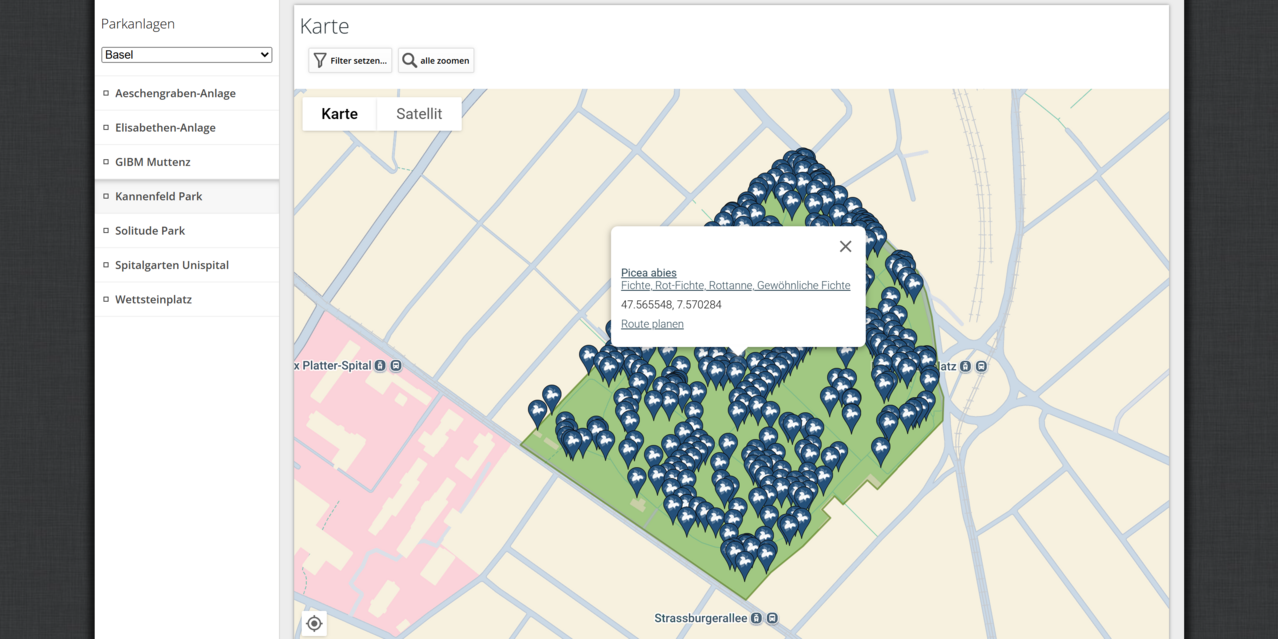
Task: Open the Basel city dropdown
Action: click(x=186, y=55)
